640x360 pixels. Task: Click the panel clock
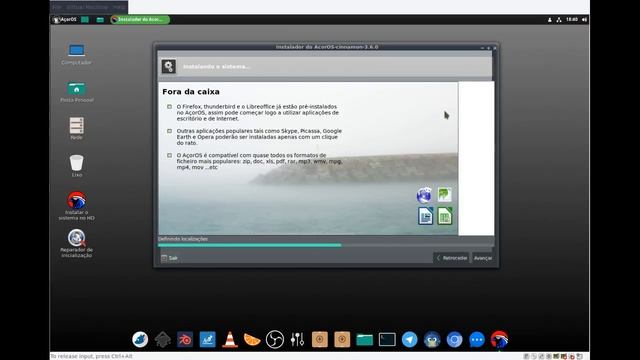(x=572, y=19)
